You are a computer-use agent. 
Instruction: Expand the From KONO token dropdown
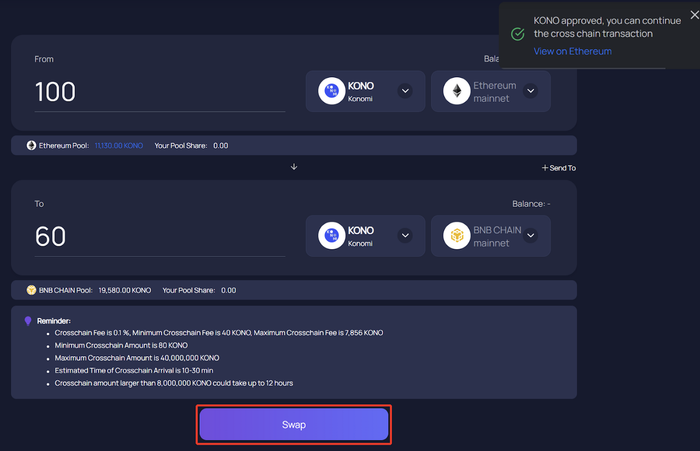[405, 91]
